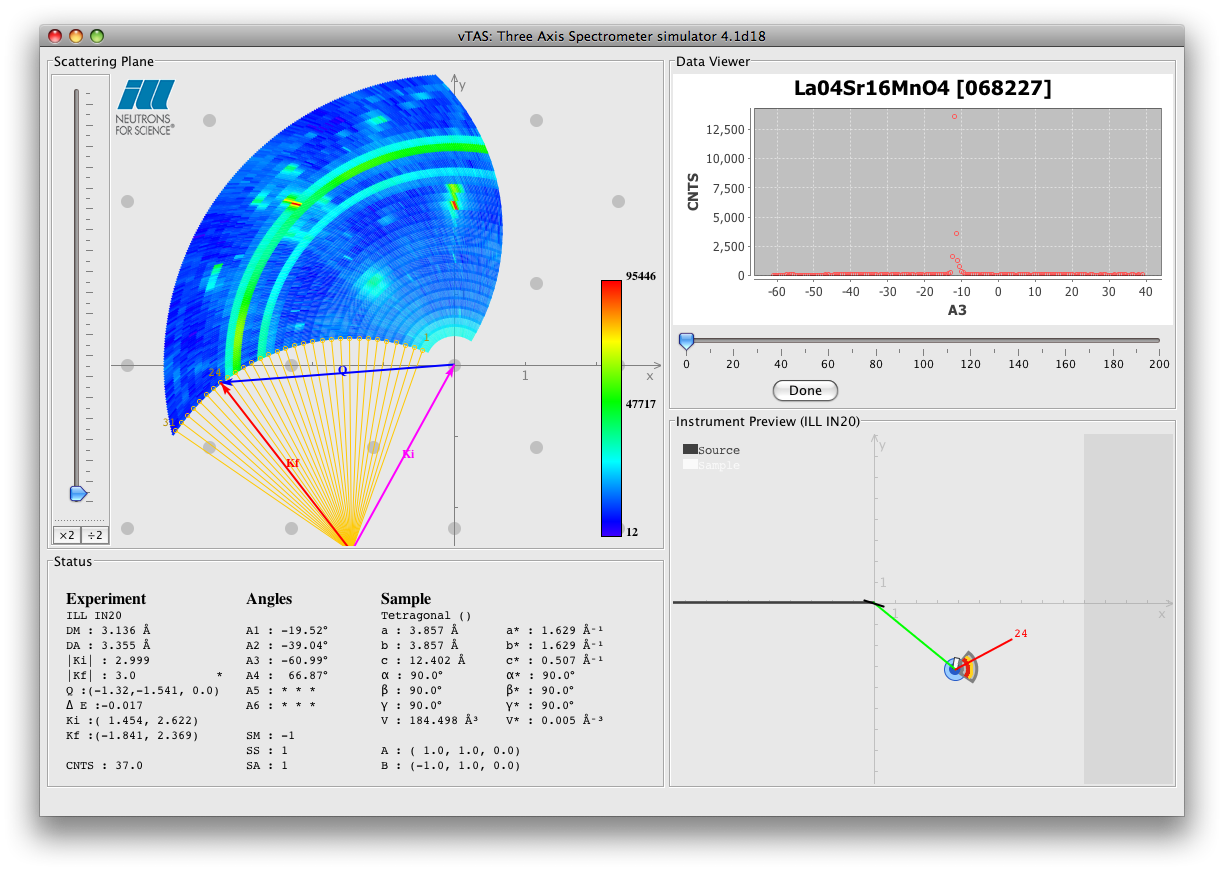This screenshot has width=1224, height=871.
Task: Select the red Kf vector label
Action: [292, 463]
